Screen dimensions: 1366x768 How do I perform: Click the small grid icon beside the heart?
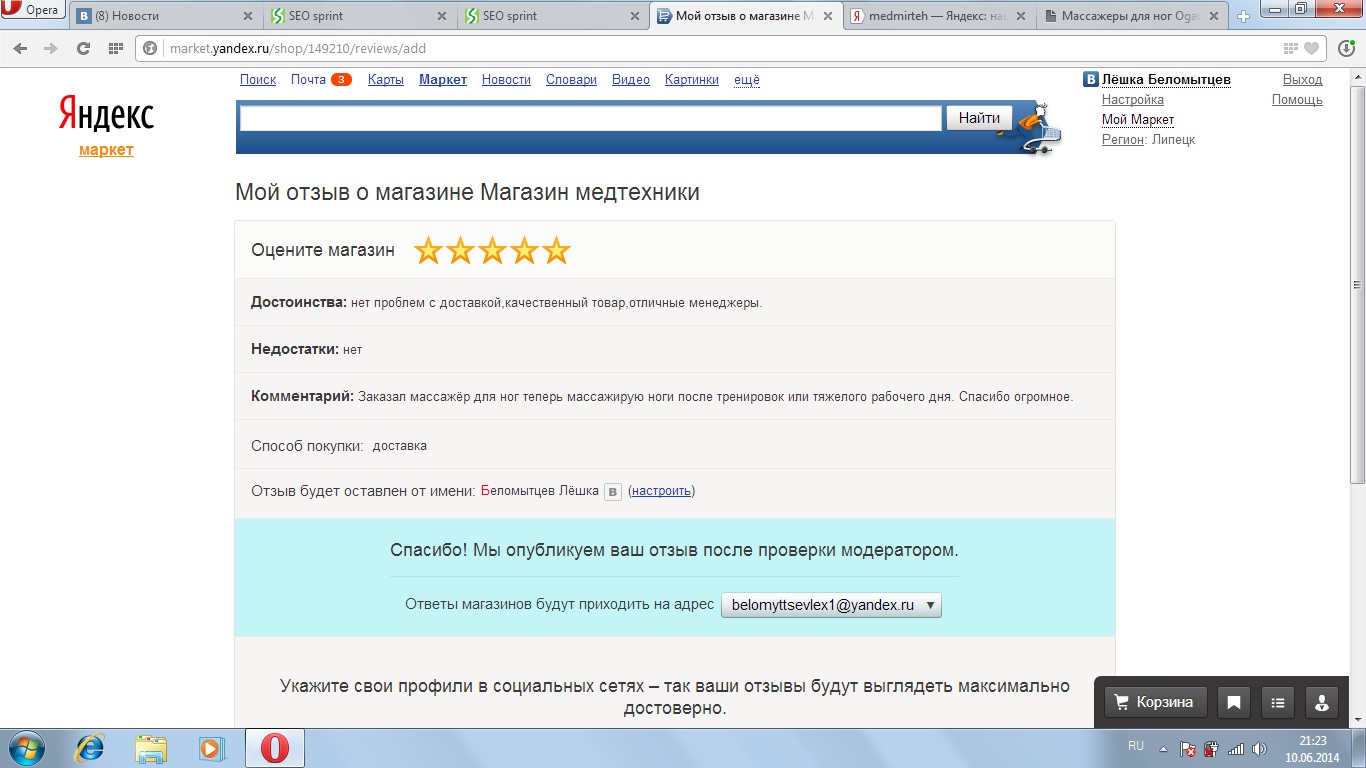coord(1291,48)
